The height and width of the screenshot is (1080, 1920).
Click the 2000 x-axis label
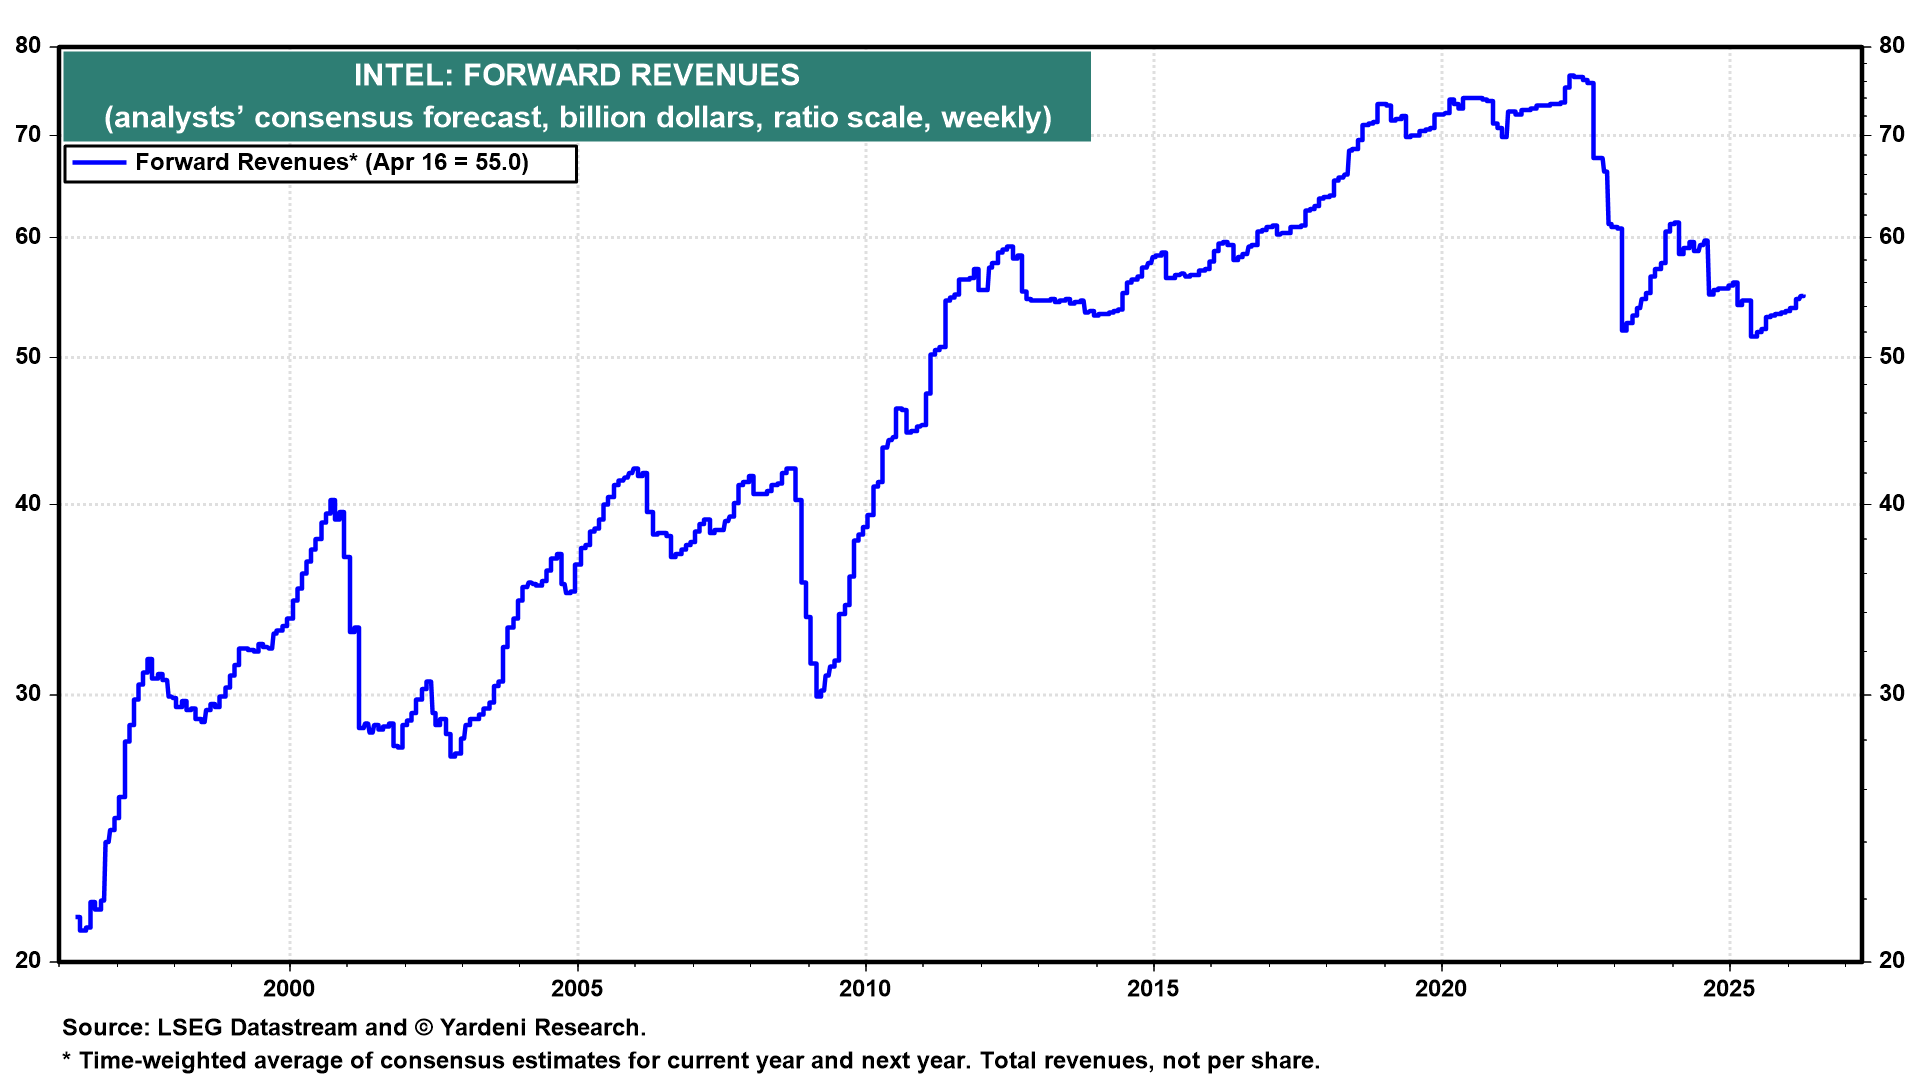(289, 989)
